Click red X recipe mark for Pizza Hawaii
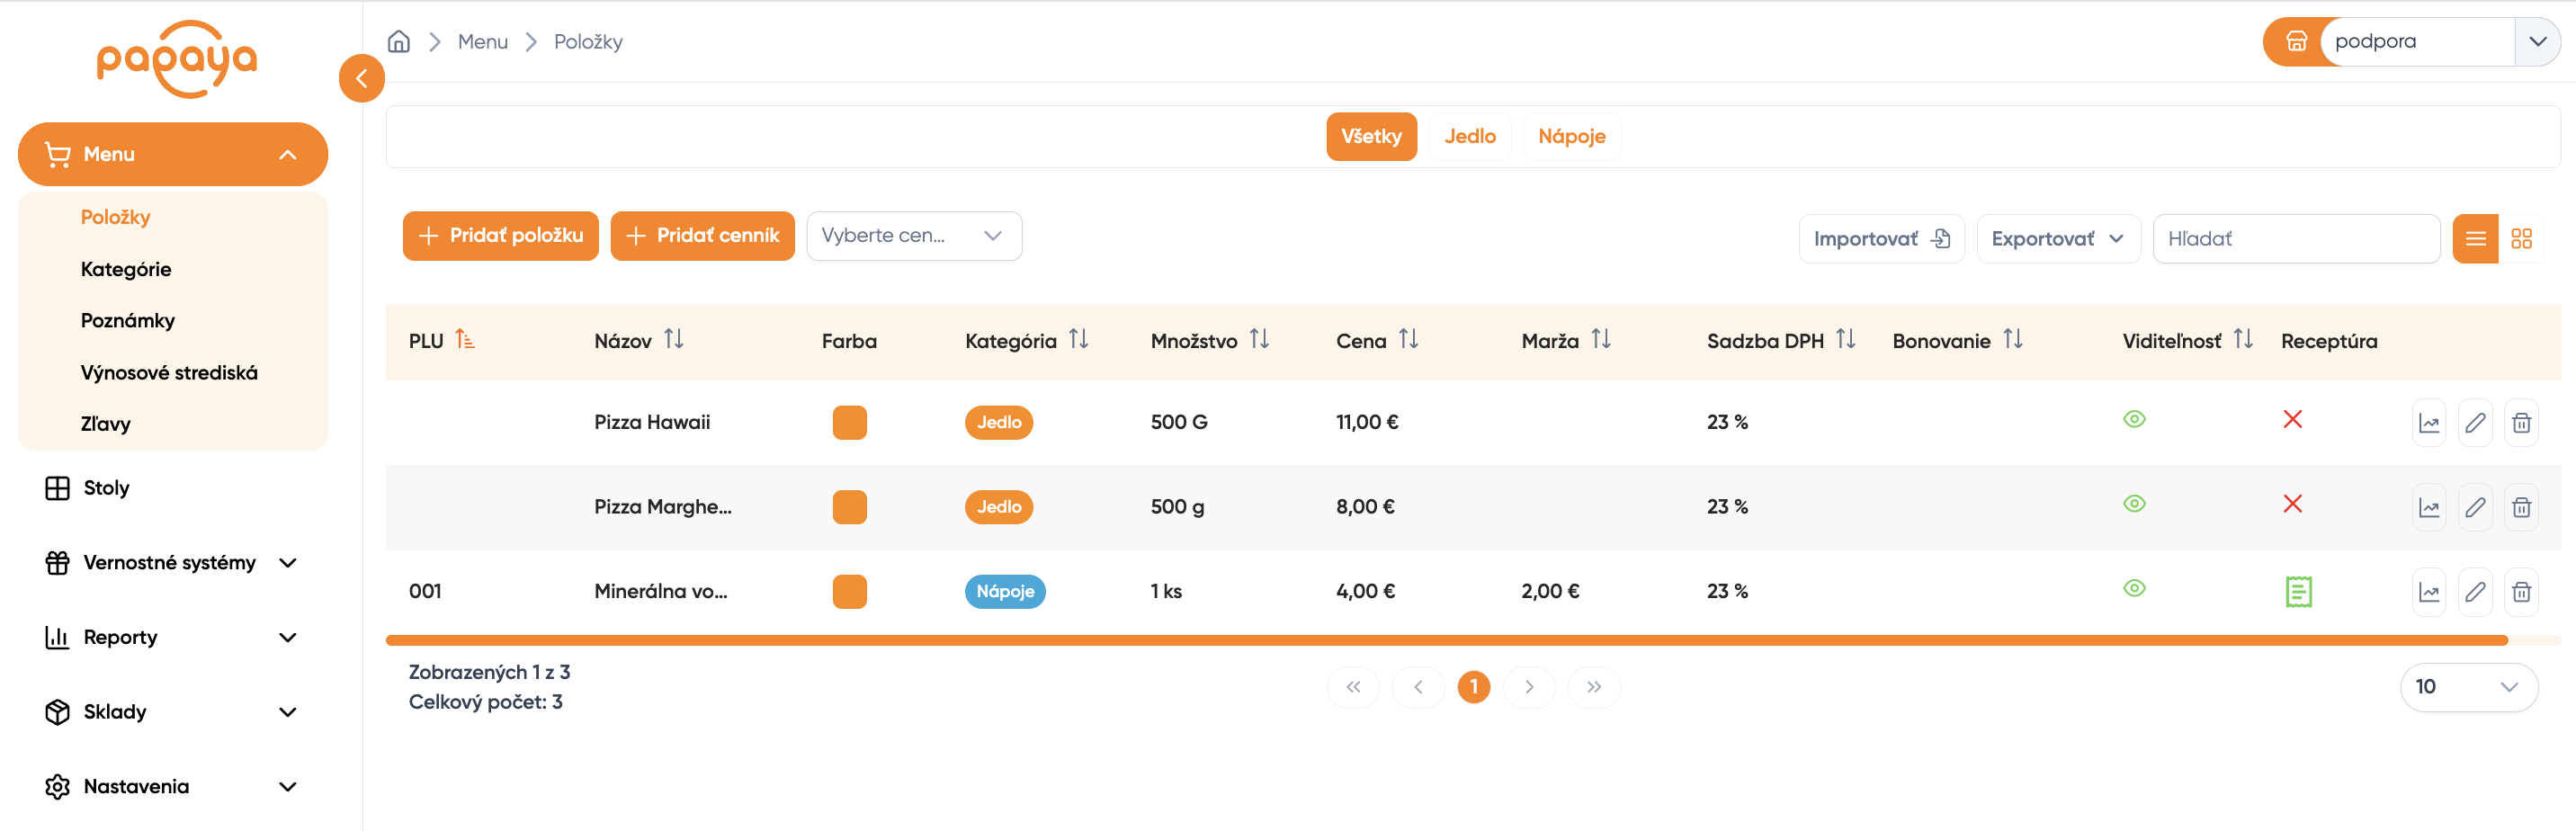 coord(2292,419)
